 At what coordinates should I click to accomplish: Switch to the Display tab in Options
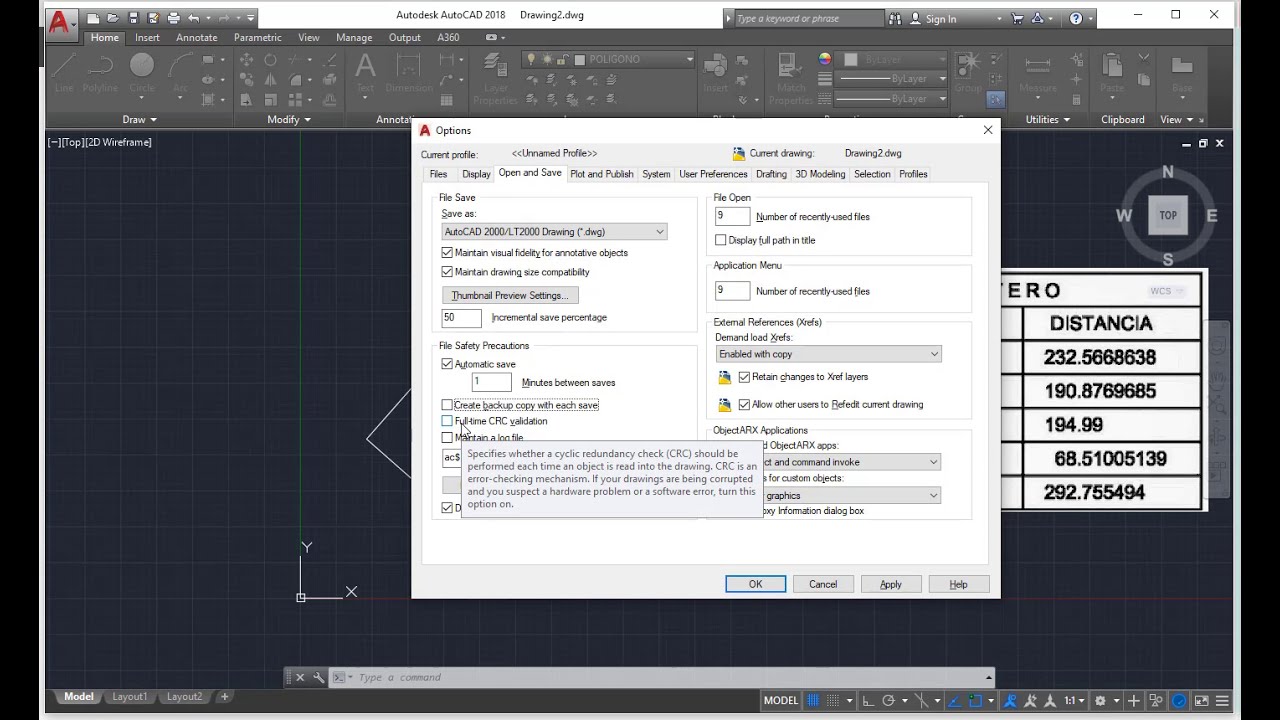[476, 174]
